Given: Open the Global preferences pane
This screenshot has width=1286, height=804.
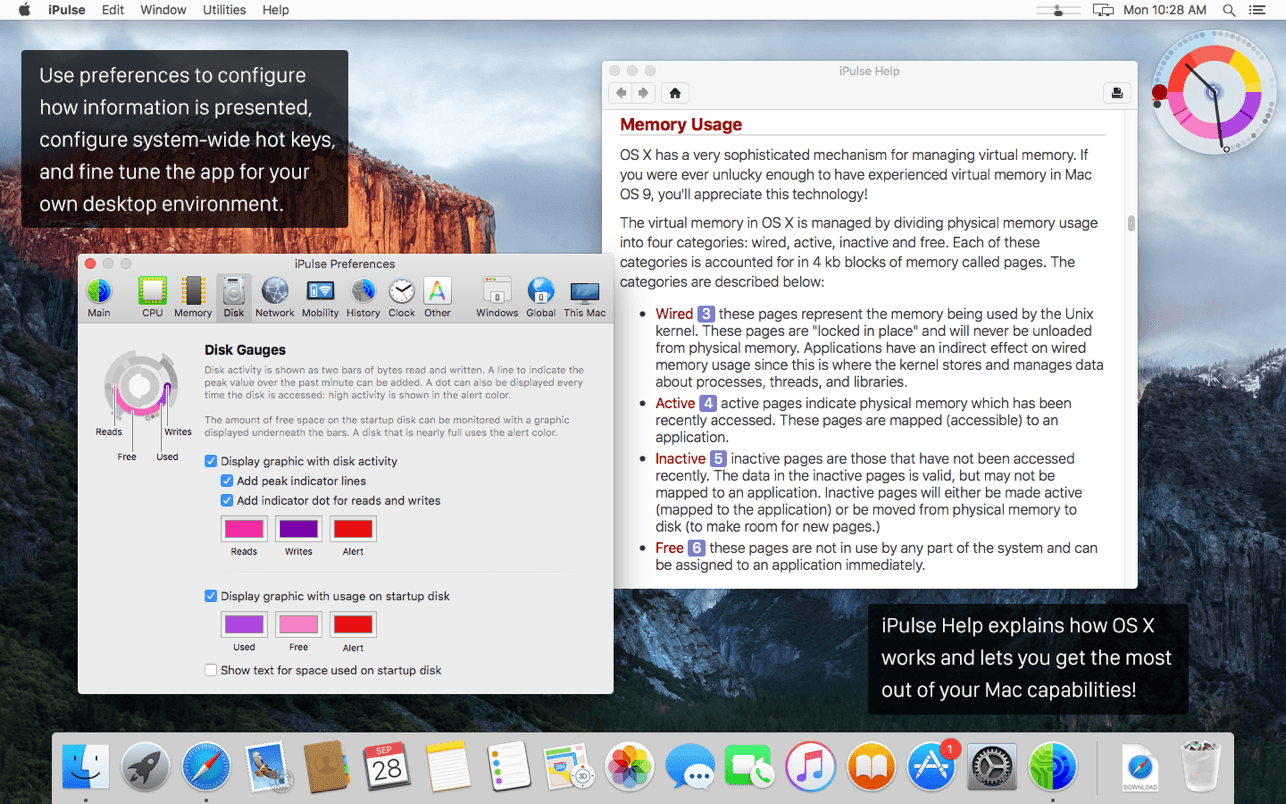Looking at the screenshot, I should (540, 297).
